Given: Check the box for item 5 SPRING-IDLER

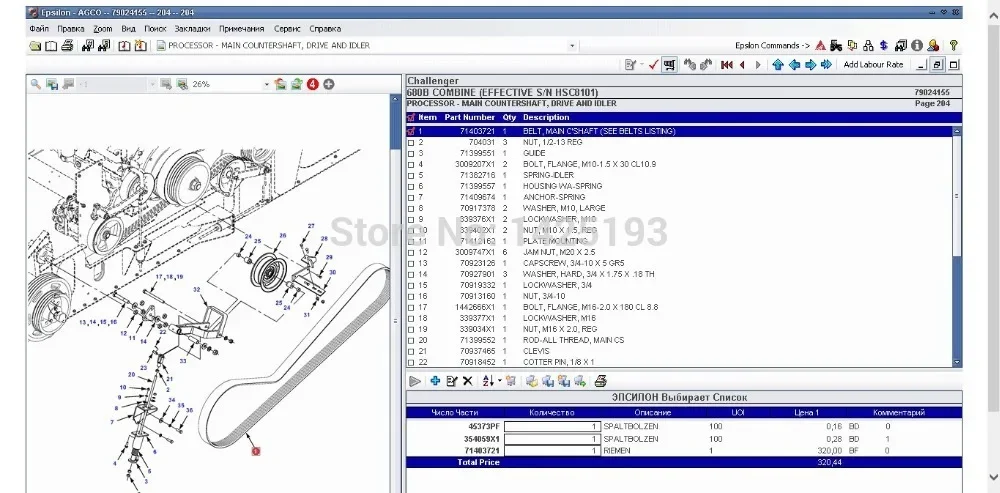Looking at the screenshot, I should (x=411, y=175).
